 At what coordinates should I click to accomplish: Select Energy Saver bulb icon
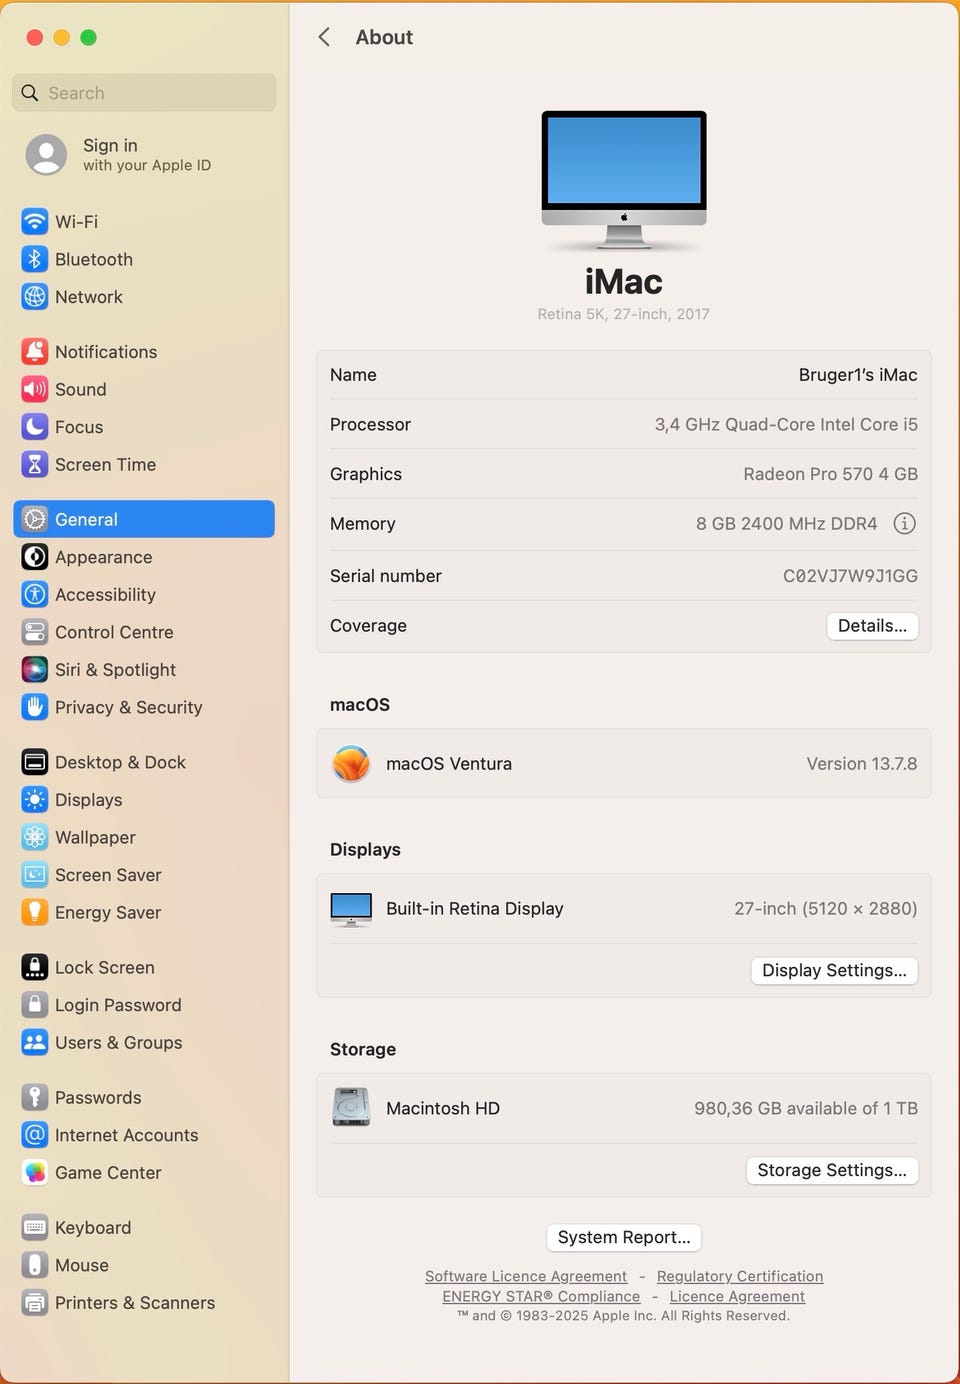pos(35,912)
